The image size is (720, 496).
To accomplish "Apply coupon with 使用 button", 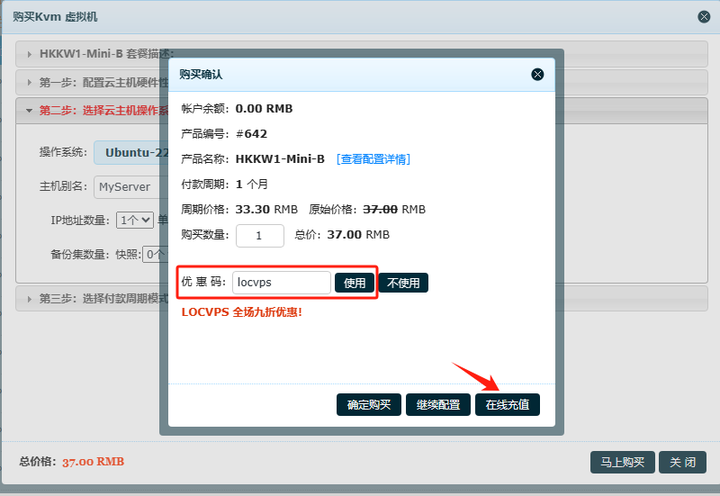I will click(354, 282).
